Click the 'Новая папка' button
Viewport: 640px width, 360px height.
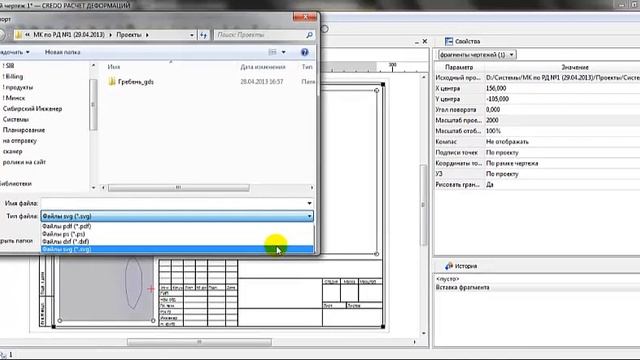[62, 52]
